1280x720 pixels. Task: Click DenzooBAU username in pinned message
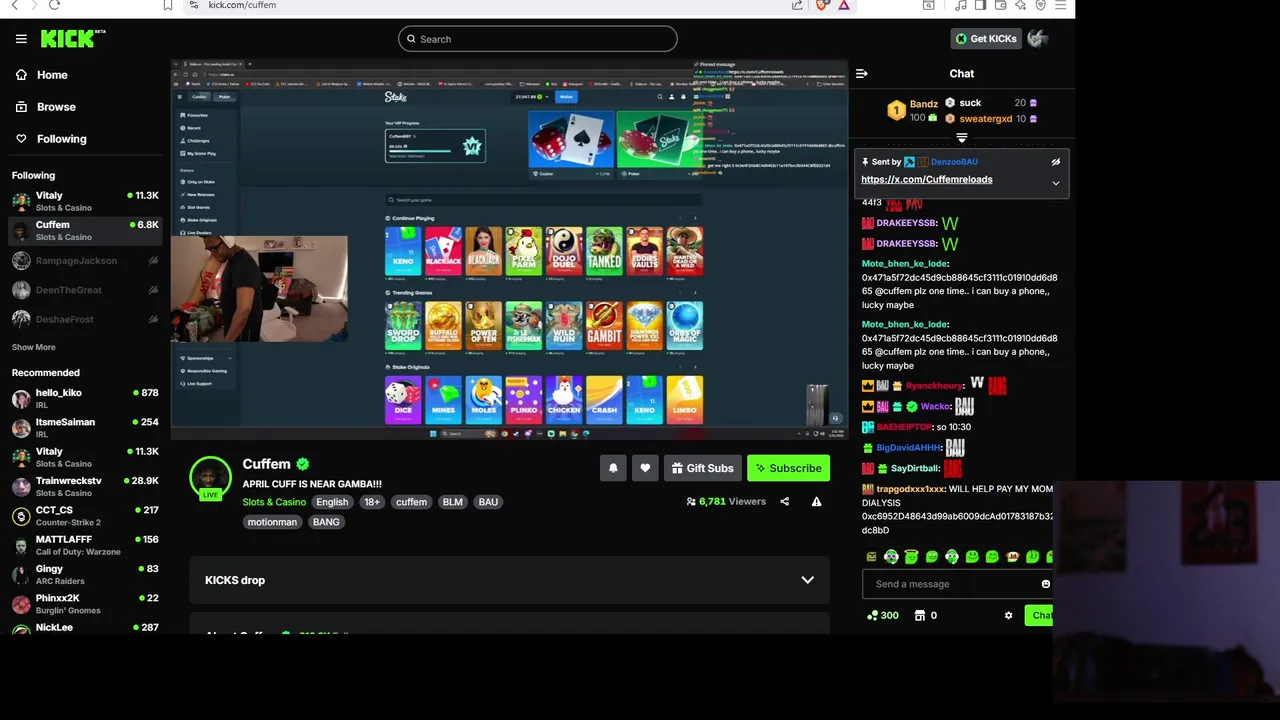pos(954,162)
